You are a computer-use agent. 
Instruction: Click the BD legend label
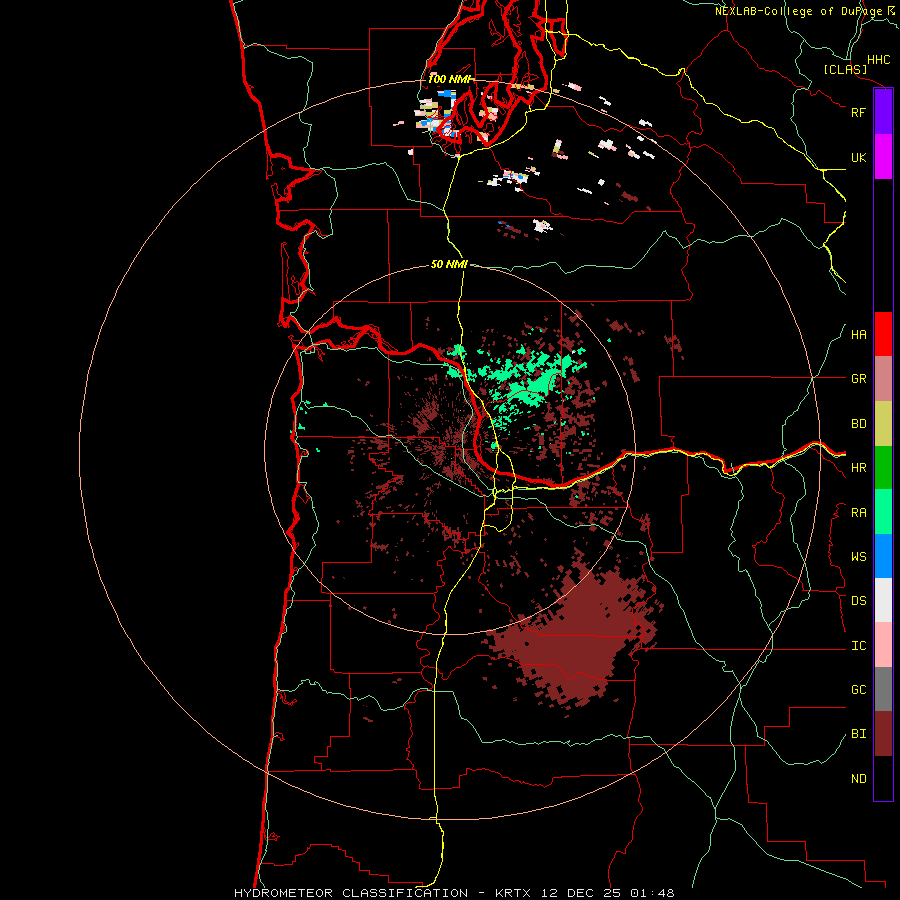(x=858, y=424)
